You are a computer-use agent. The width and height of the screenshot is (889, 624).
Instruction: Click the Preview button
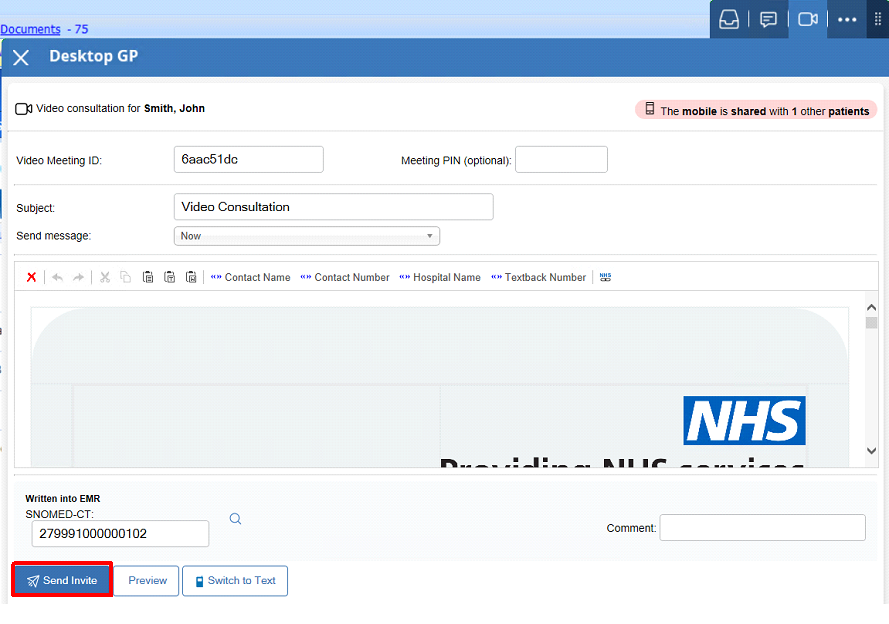tap(147, 581)
